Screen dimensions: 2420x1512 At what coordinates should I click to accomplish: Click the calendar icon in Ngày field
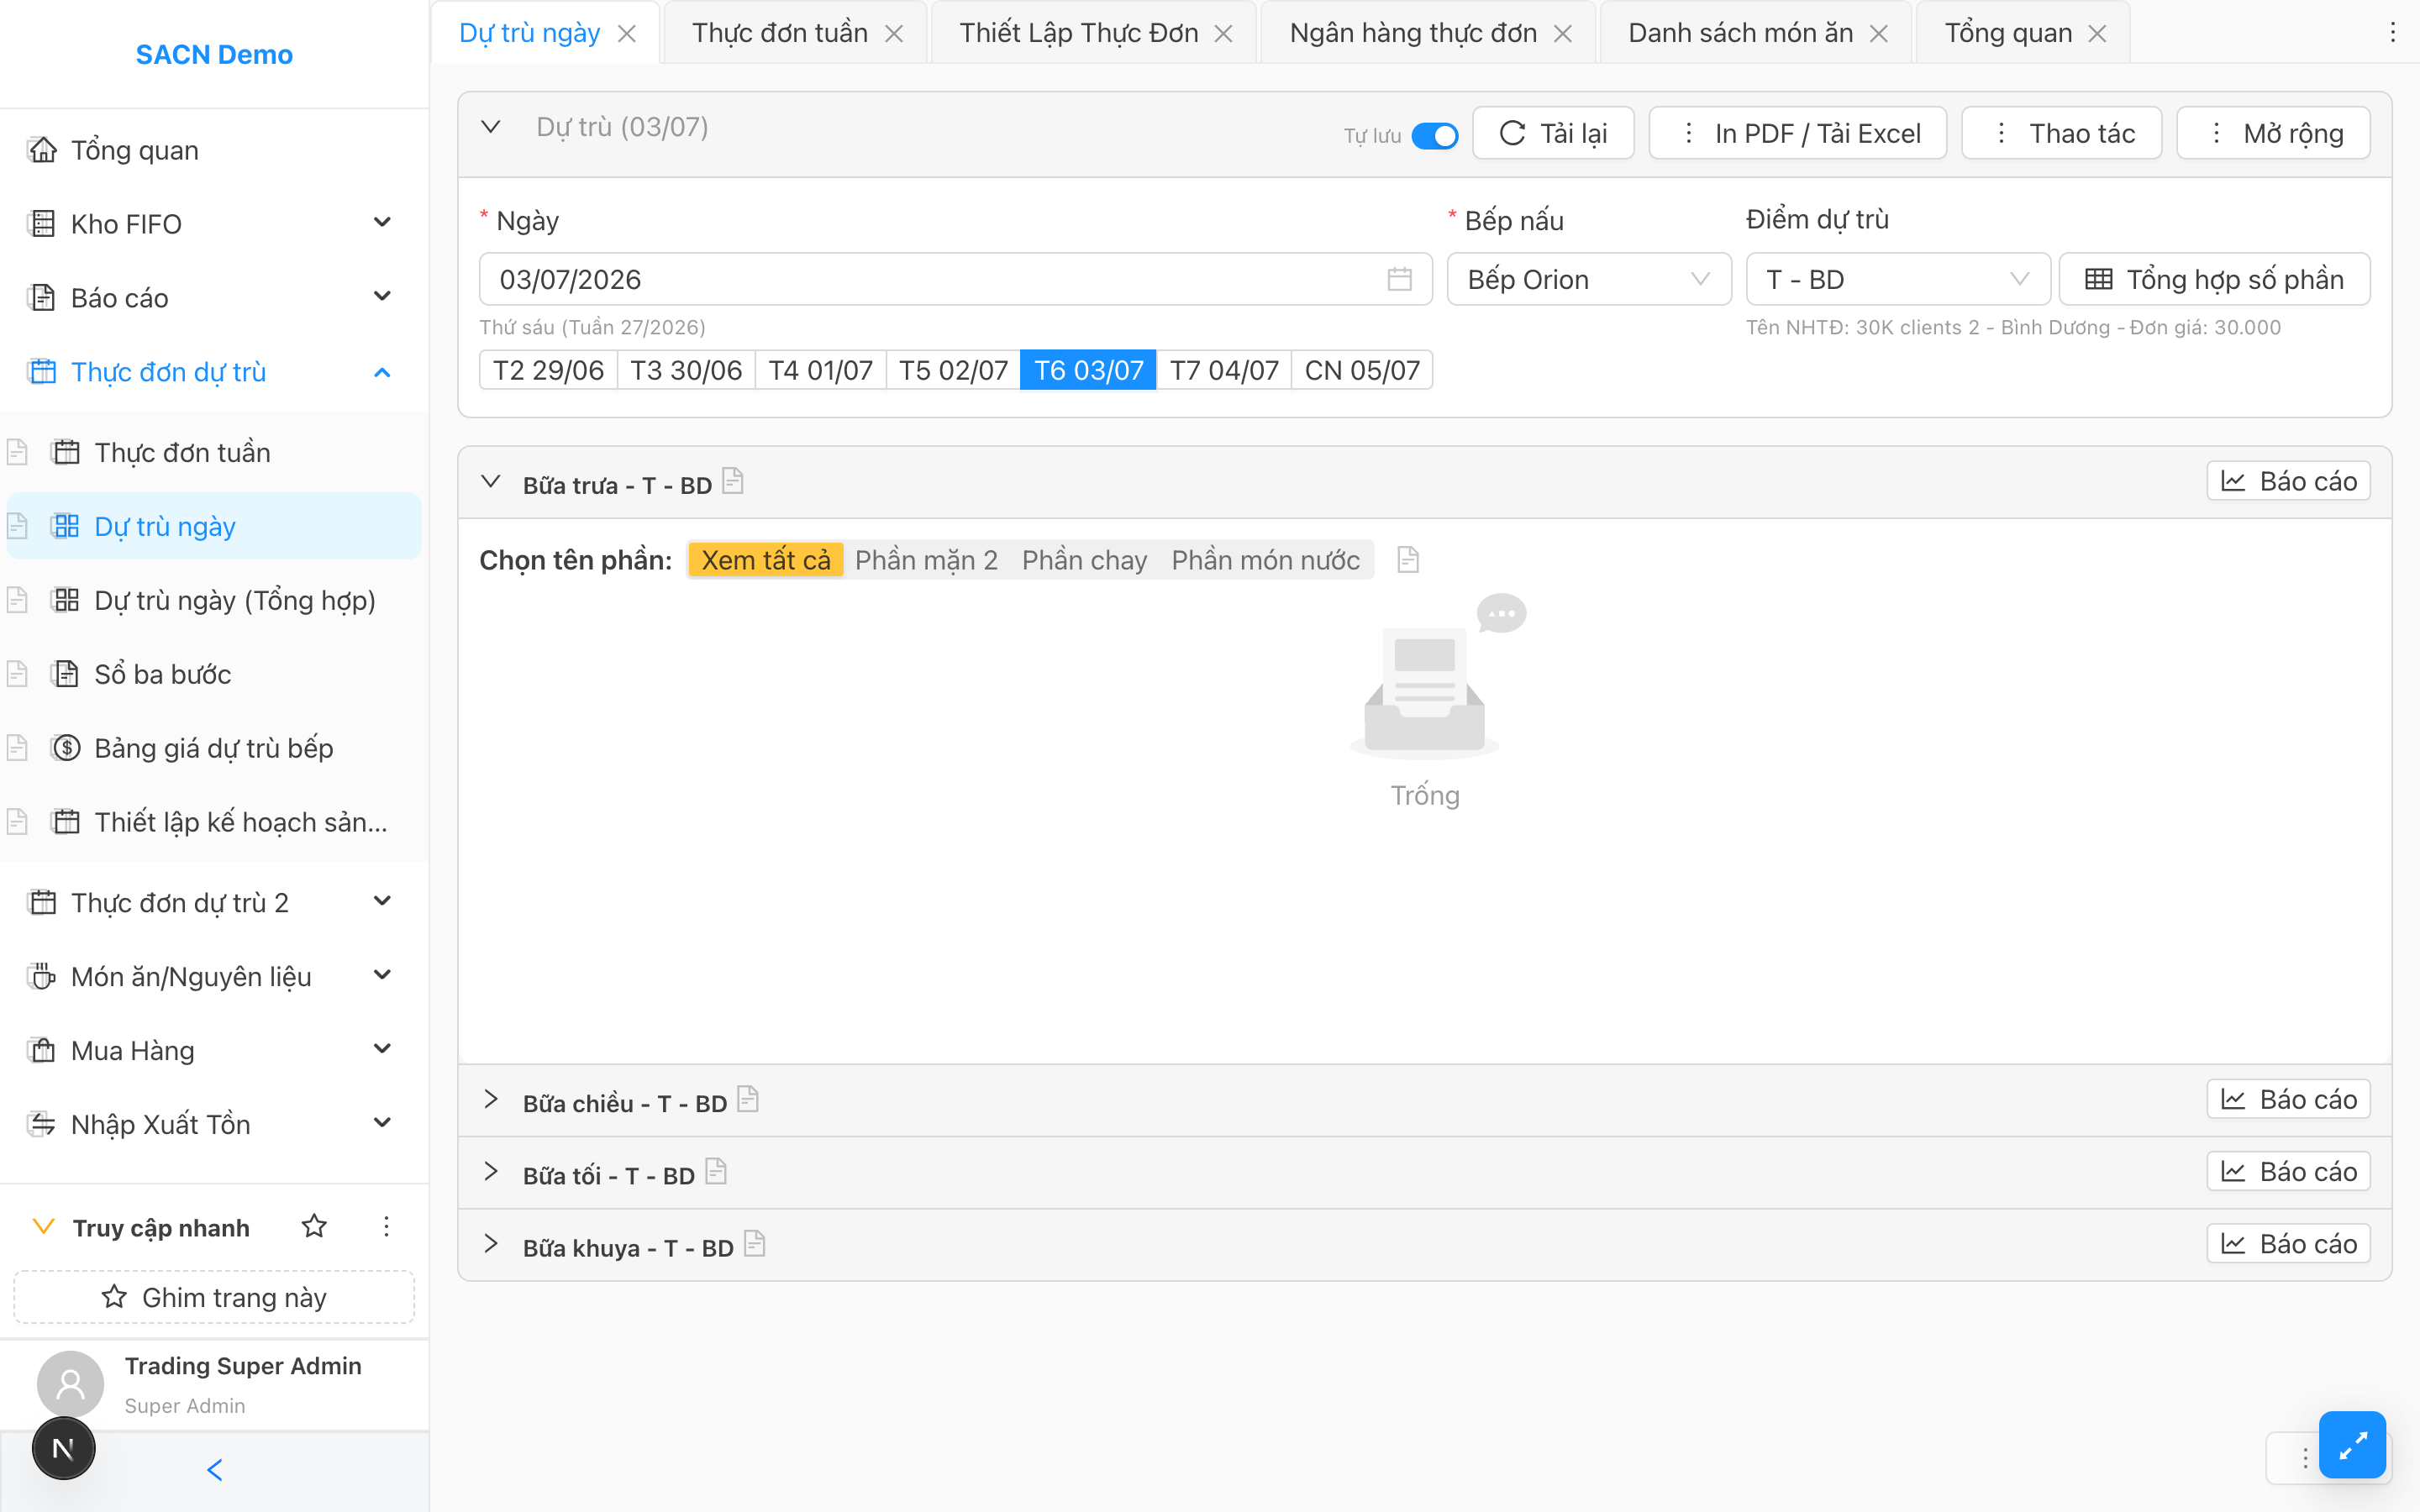pos(1399,279)
